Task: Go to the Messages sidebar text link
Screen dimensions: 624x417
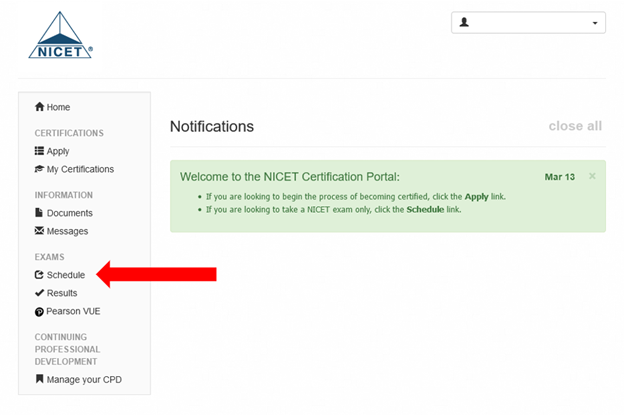Action: [67, 231]
